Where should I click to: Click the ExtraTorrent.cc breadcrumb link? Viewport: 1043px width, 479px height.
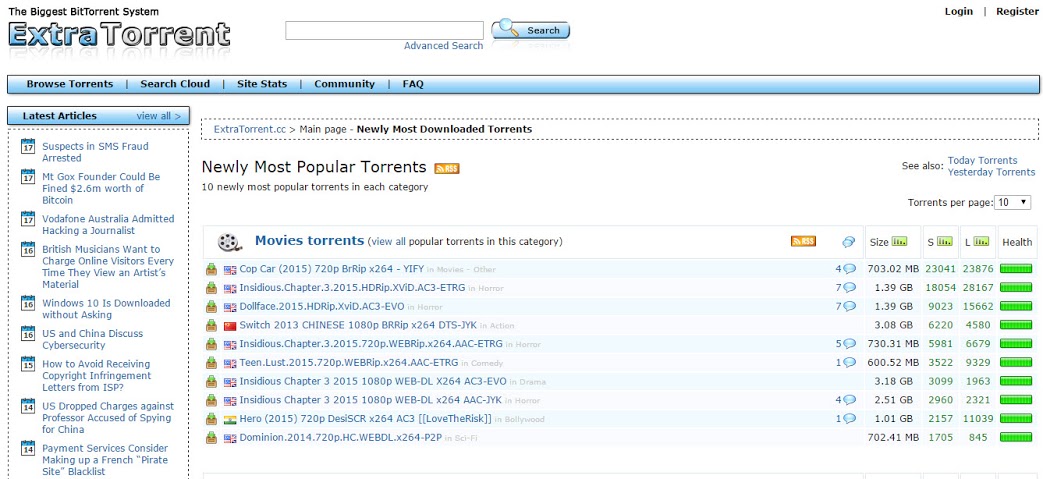coord(249,129)
